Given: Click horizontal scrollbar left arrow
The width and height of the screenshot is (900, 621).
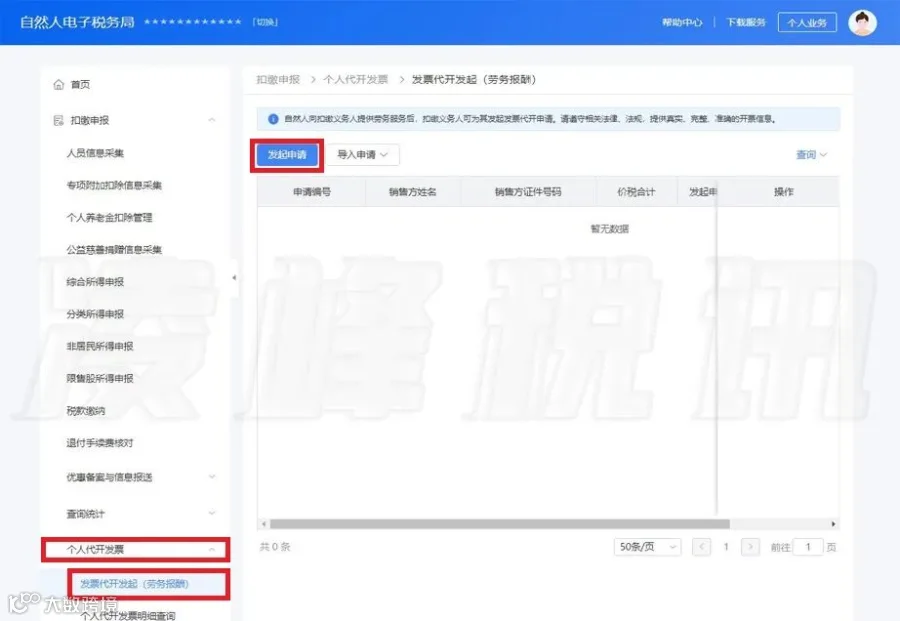Looking at the screenshot, I should pyautogui.click(x=263, y=524).
